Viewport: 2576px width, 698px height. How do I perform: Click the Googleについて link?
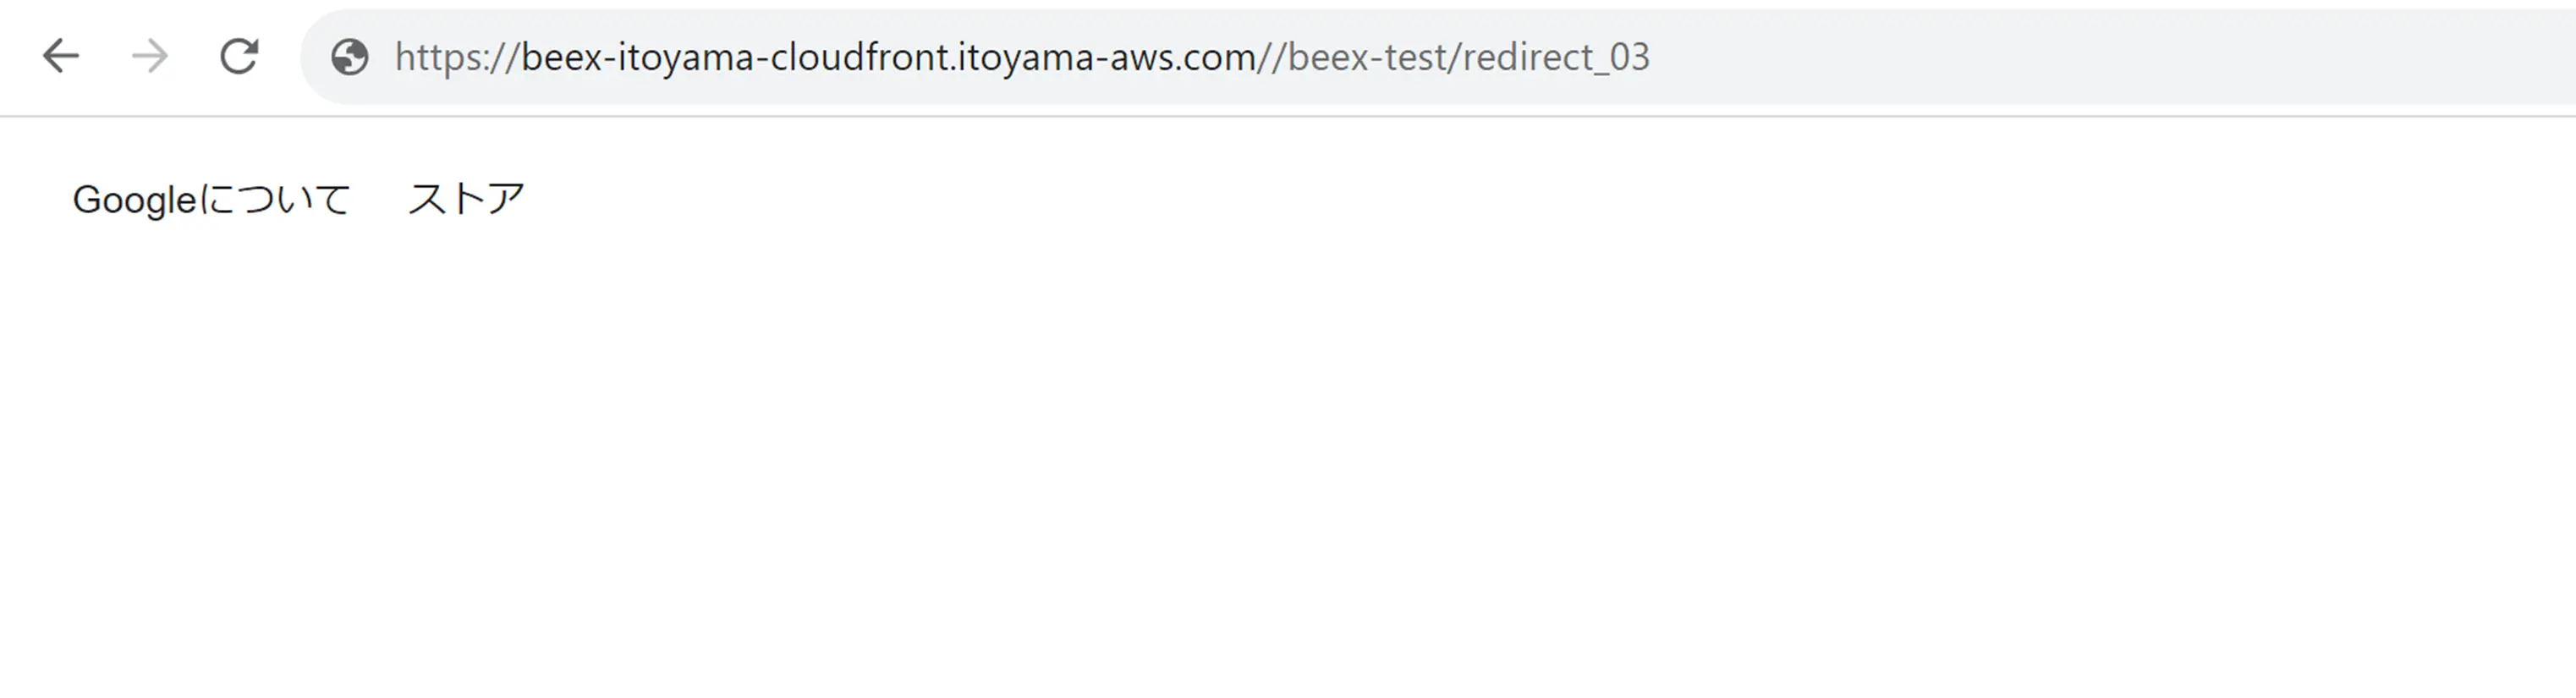[212, 199]
